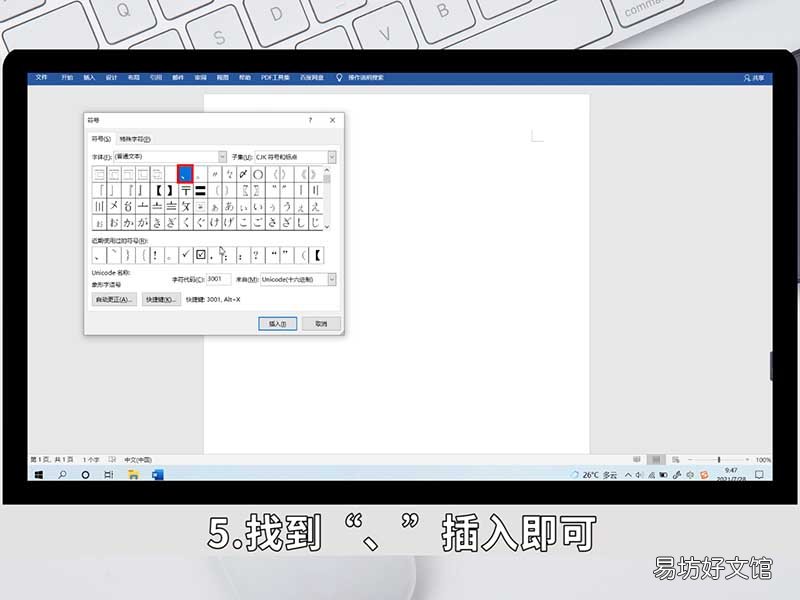Select the あ hiragana character
Viewport: 800px width, 600px height.
pos(229,207)
